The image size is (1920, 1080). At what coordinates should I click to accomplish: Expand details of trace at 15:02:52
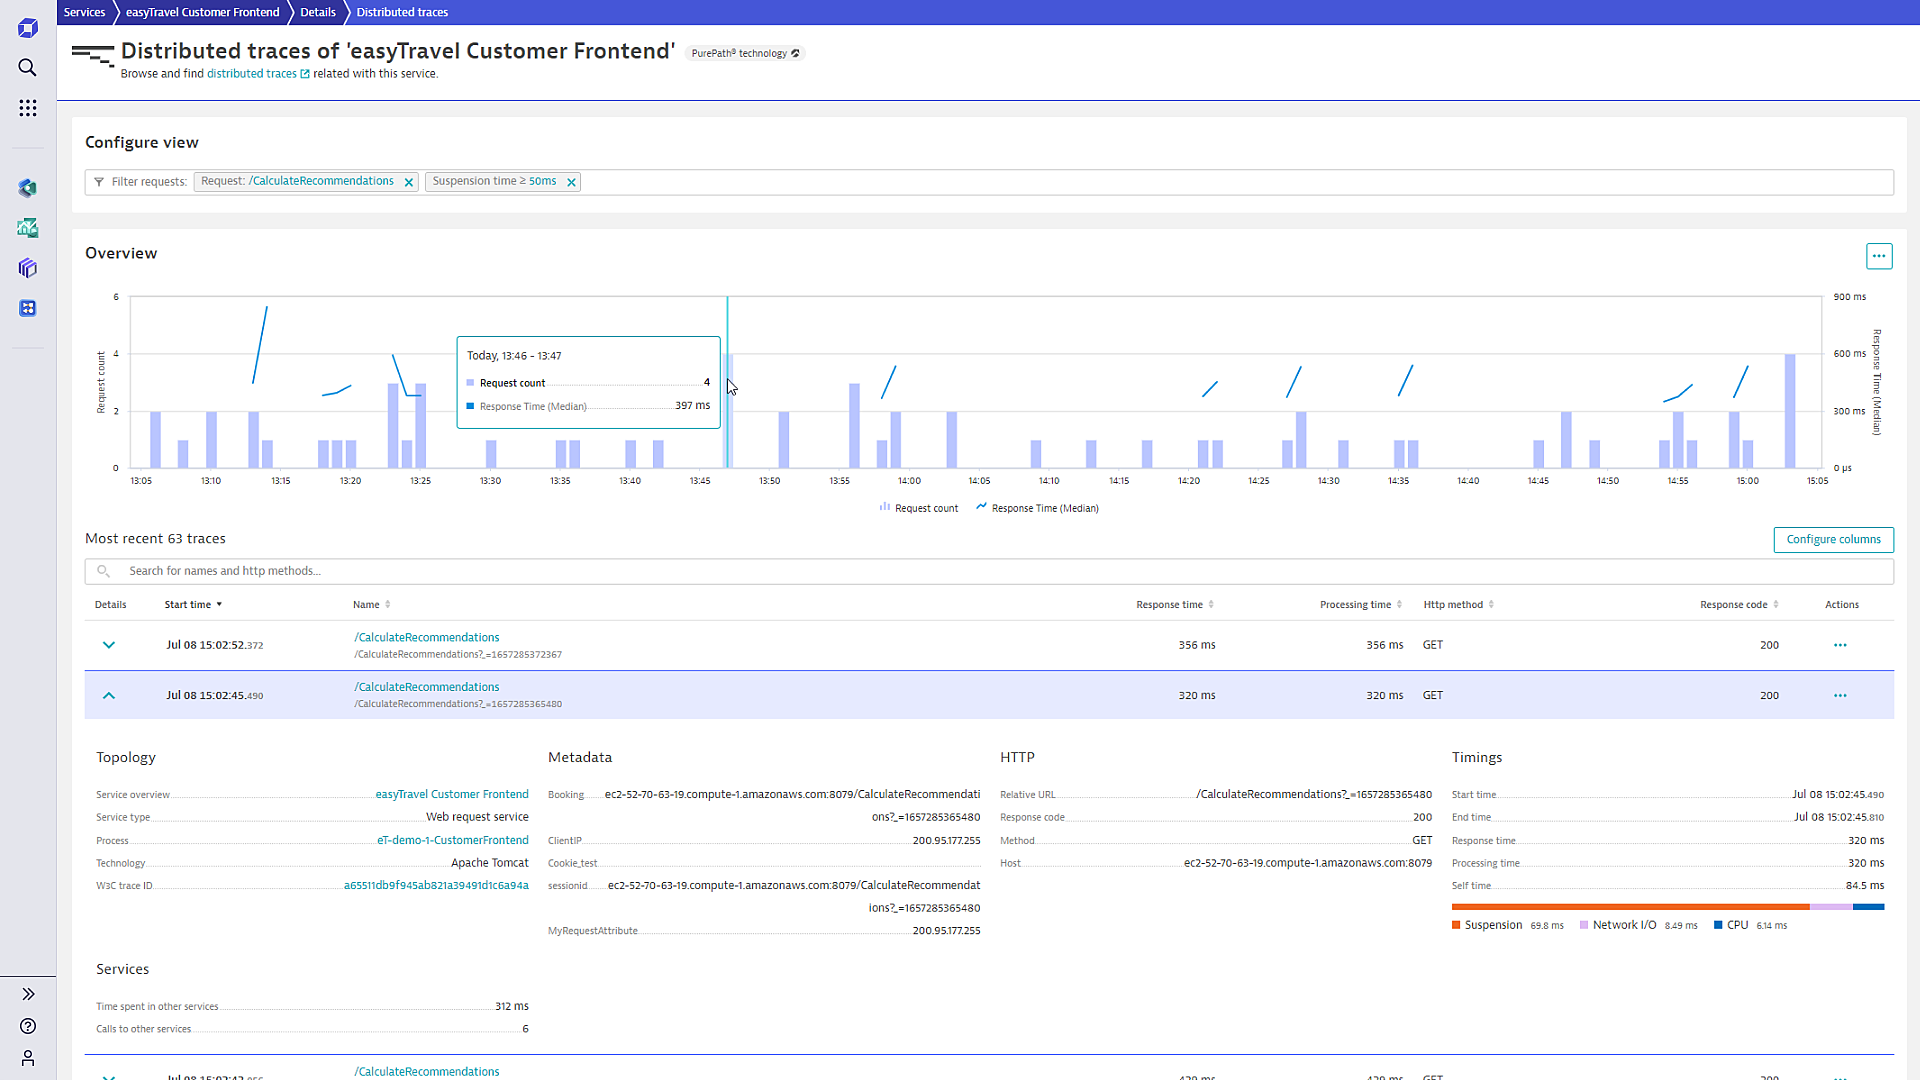point(109,645)
